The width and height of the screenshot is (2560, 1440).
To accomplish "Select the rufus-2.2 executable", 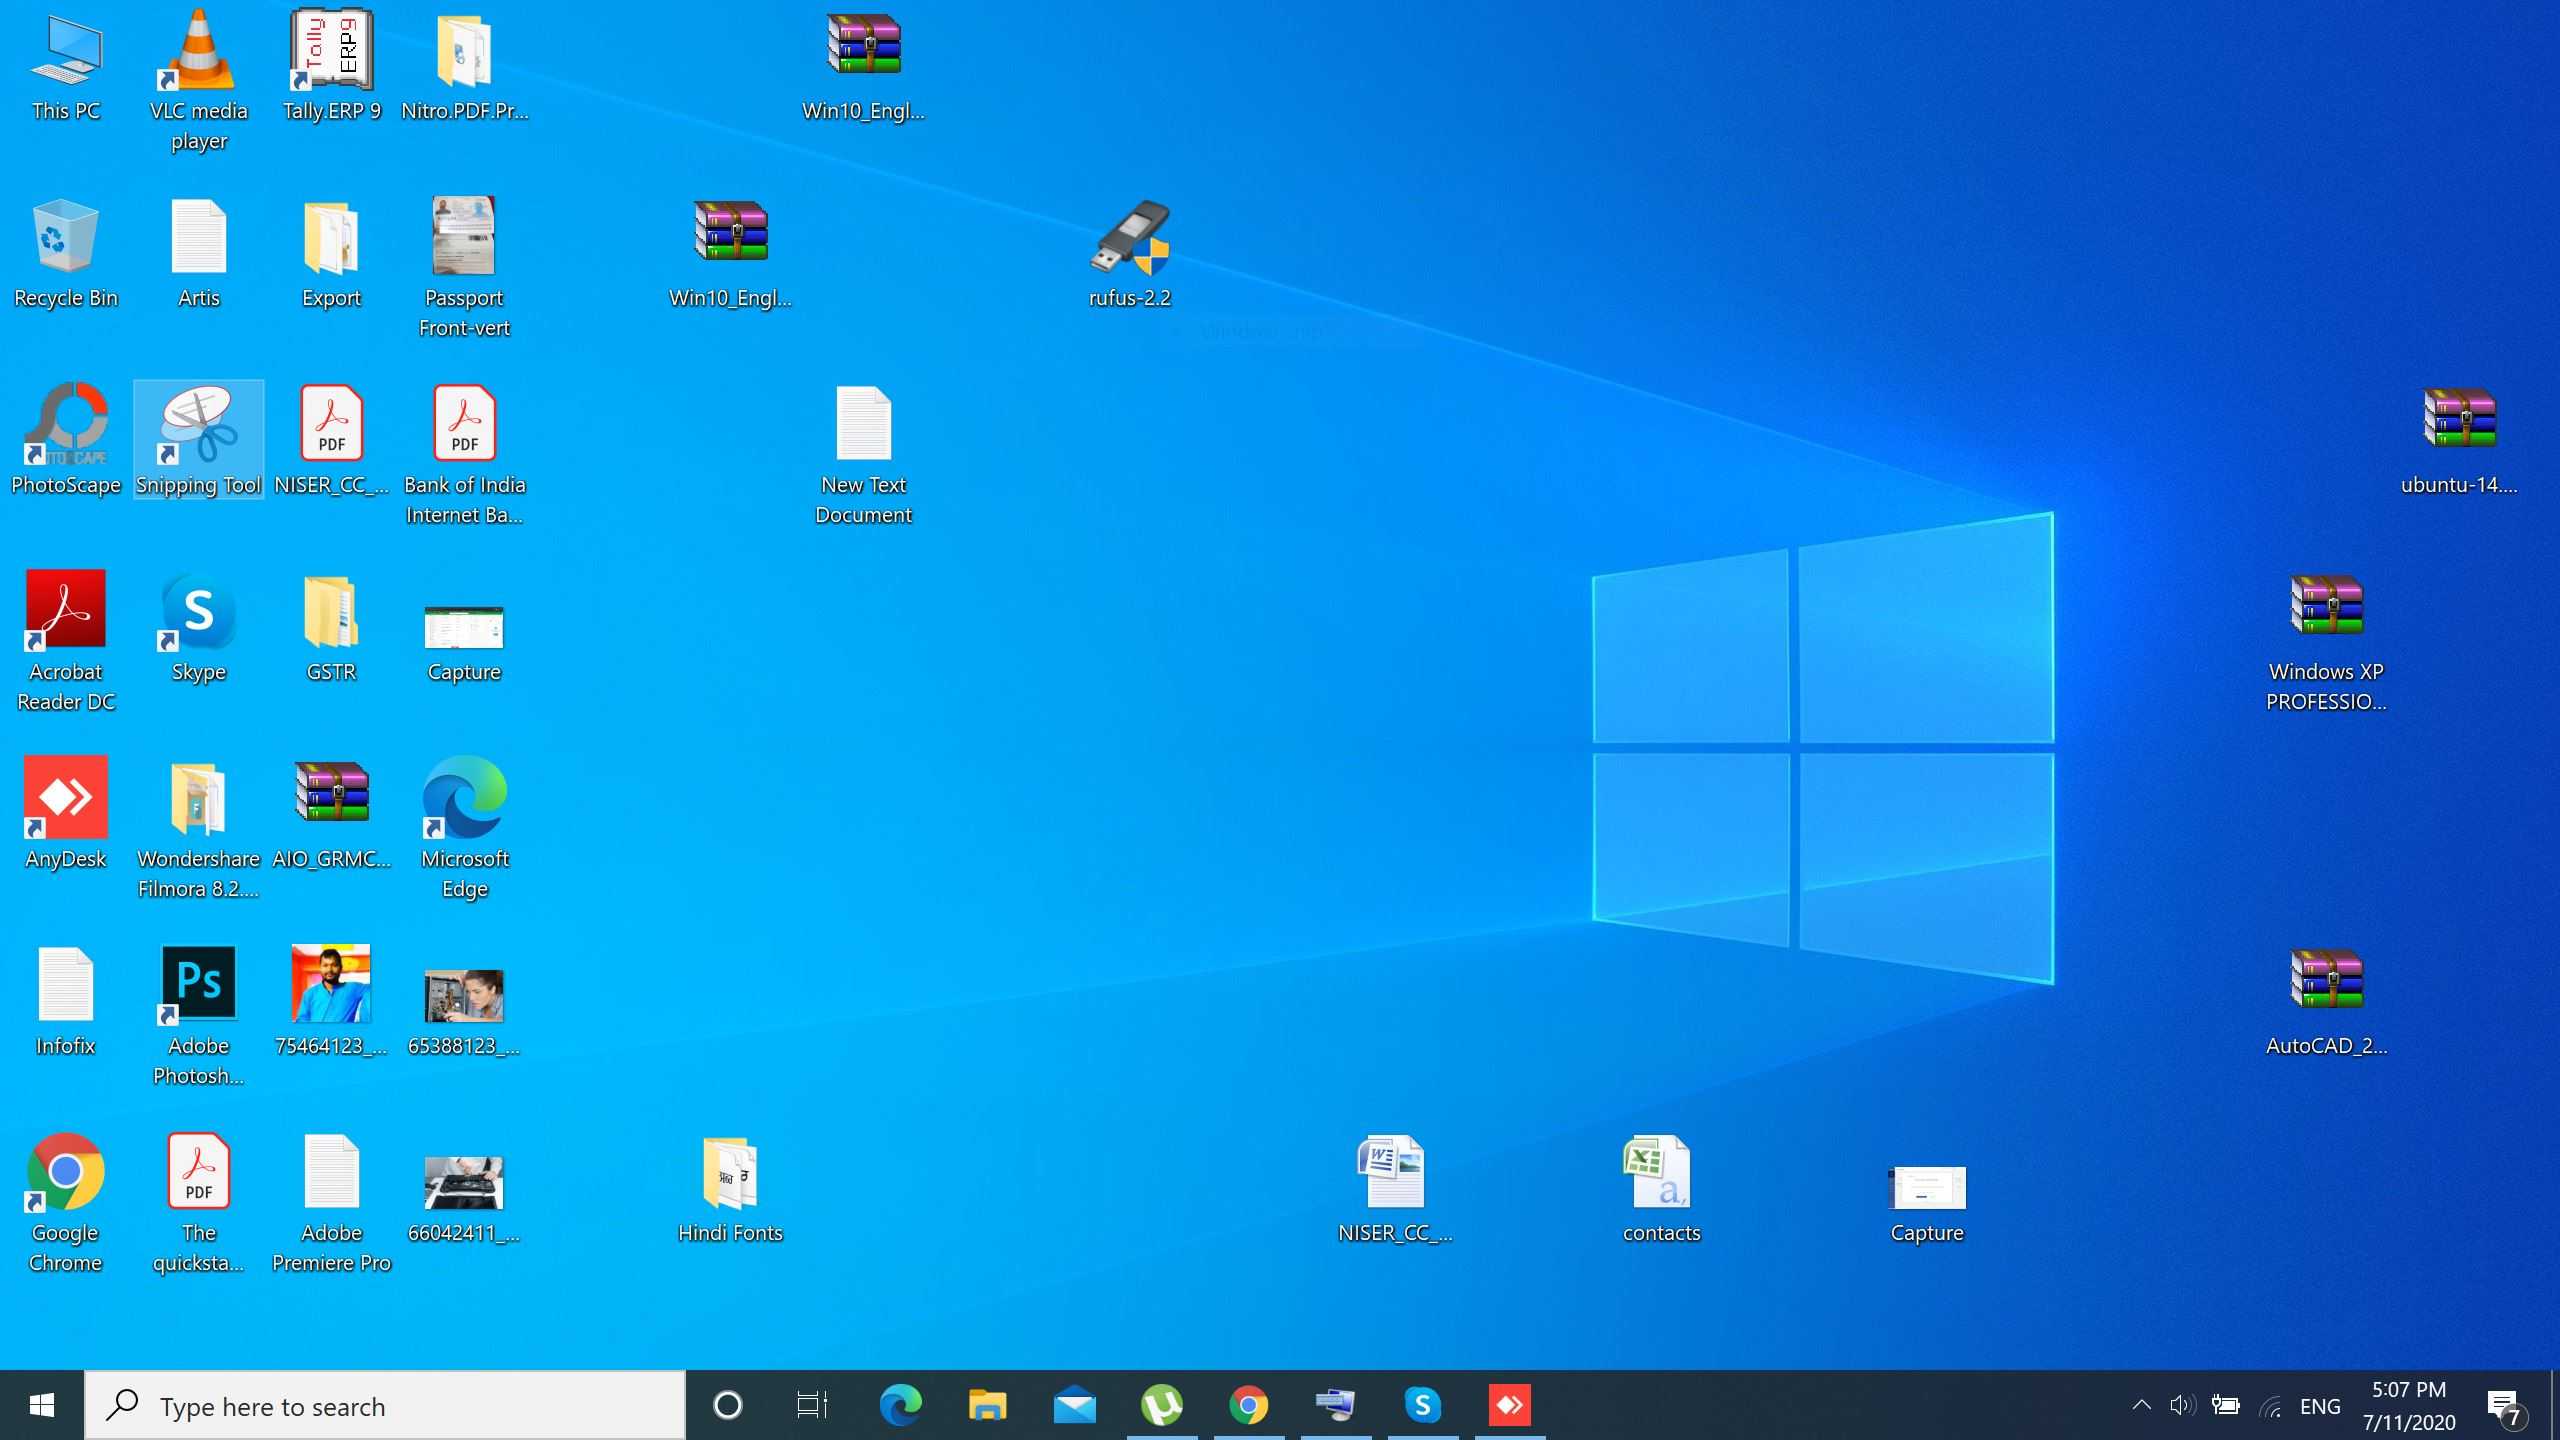I will (x=1130, y=253).
